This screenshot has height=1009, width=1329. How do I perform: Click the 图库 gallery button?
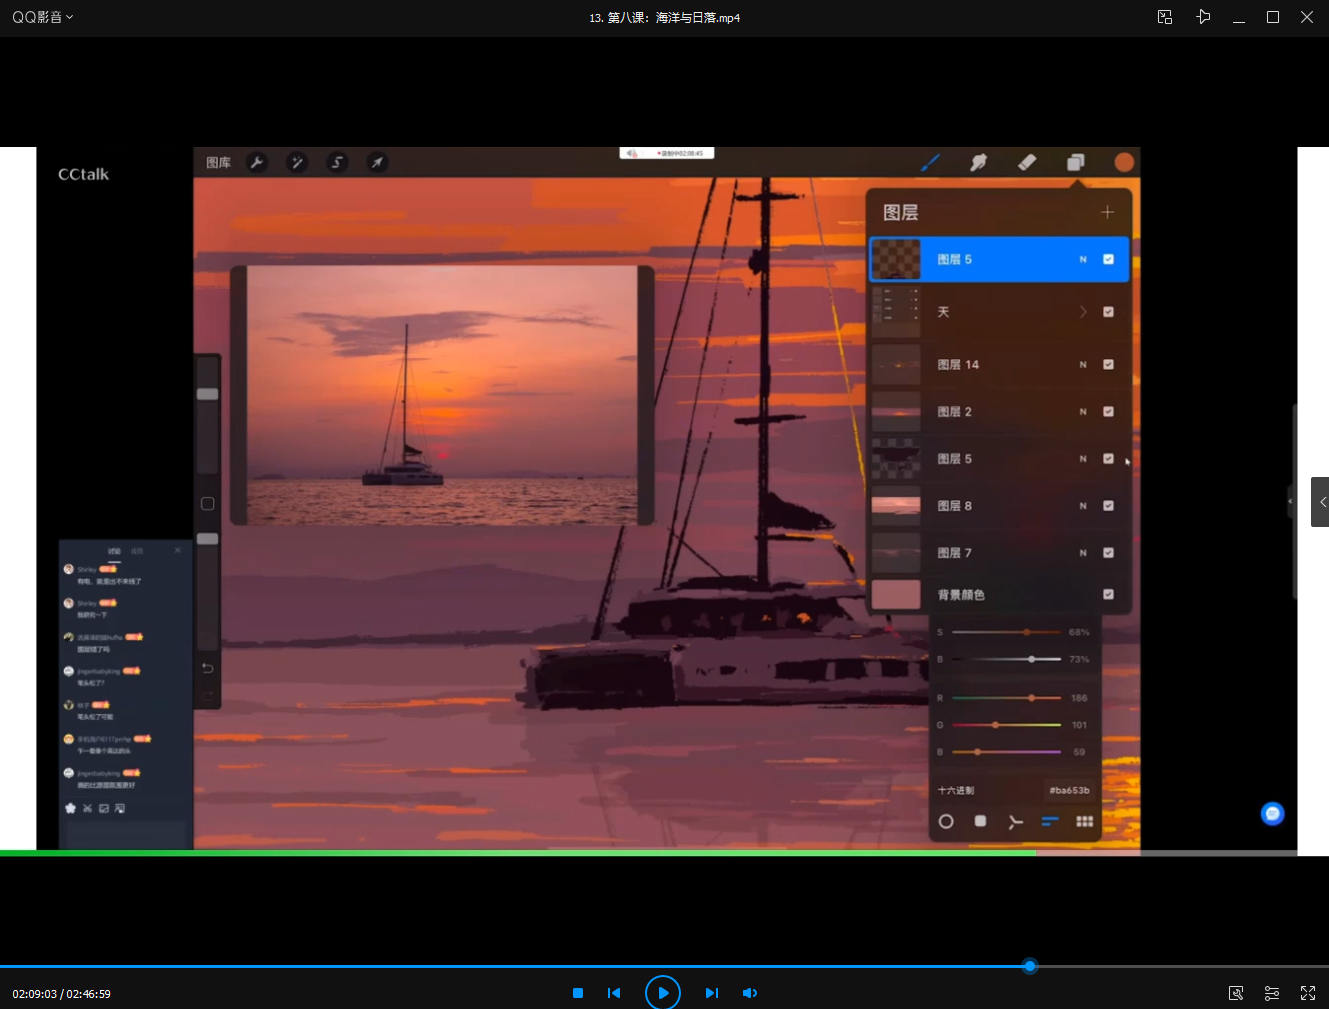pos(218,162)
